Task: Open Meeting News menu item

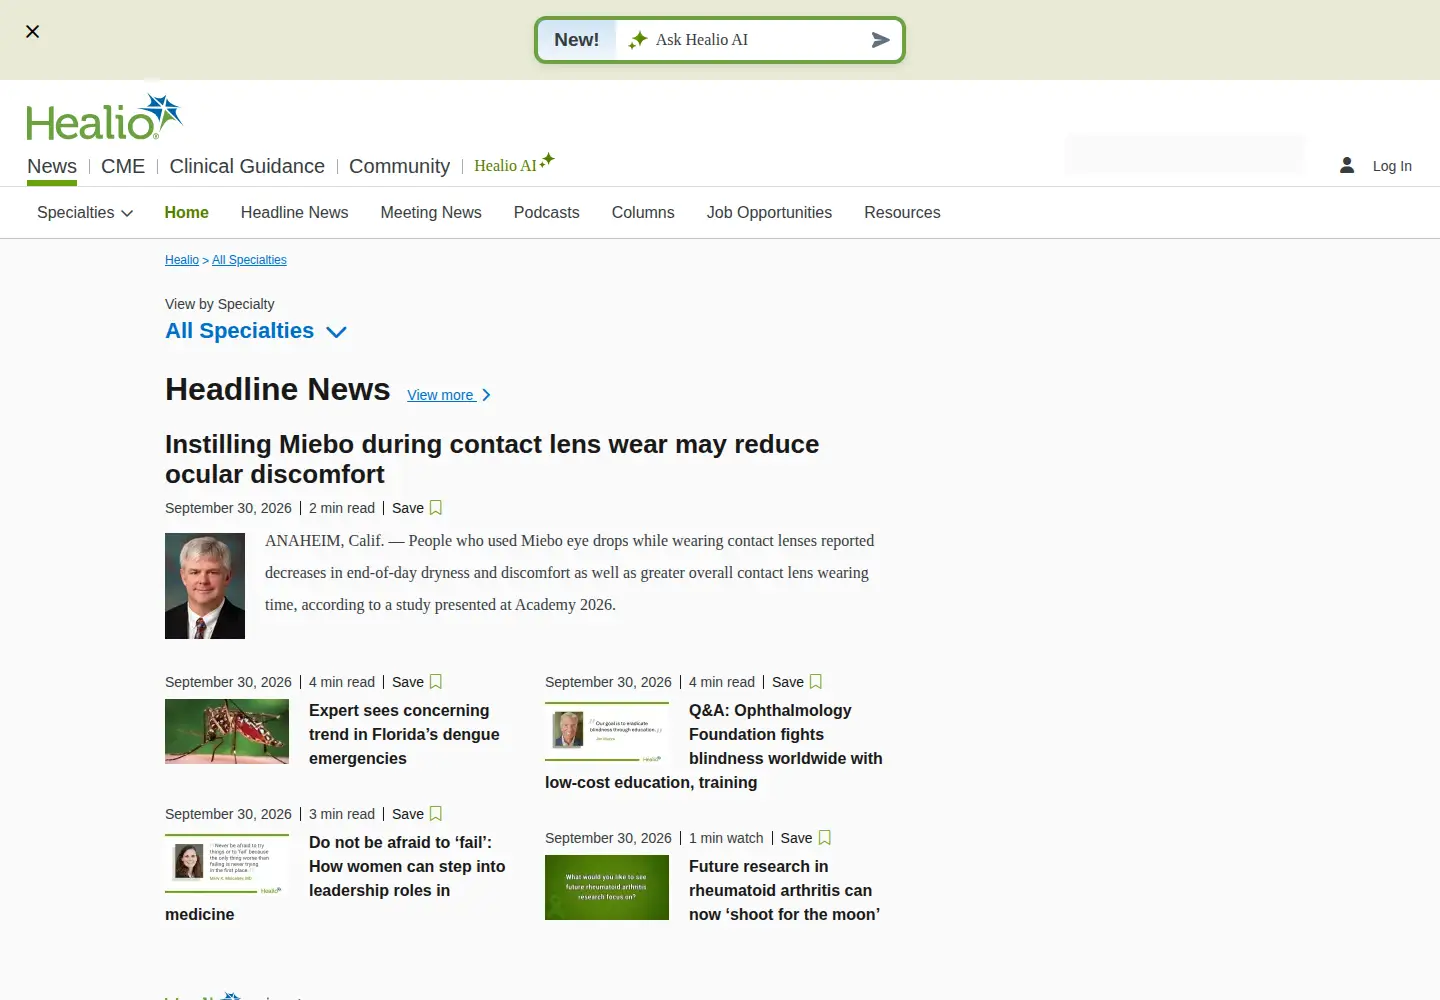Action: click(x=431, y=213)
